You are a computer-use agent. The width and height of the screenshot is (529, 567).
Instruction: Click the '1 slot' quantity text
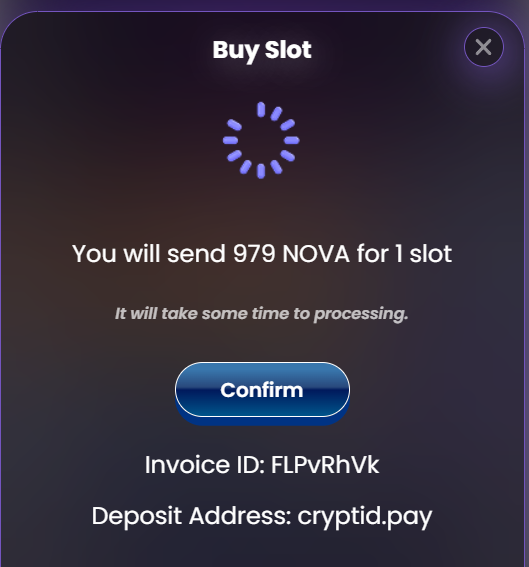[x=423, y=253]
